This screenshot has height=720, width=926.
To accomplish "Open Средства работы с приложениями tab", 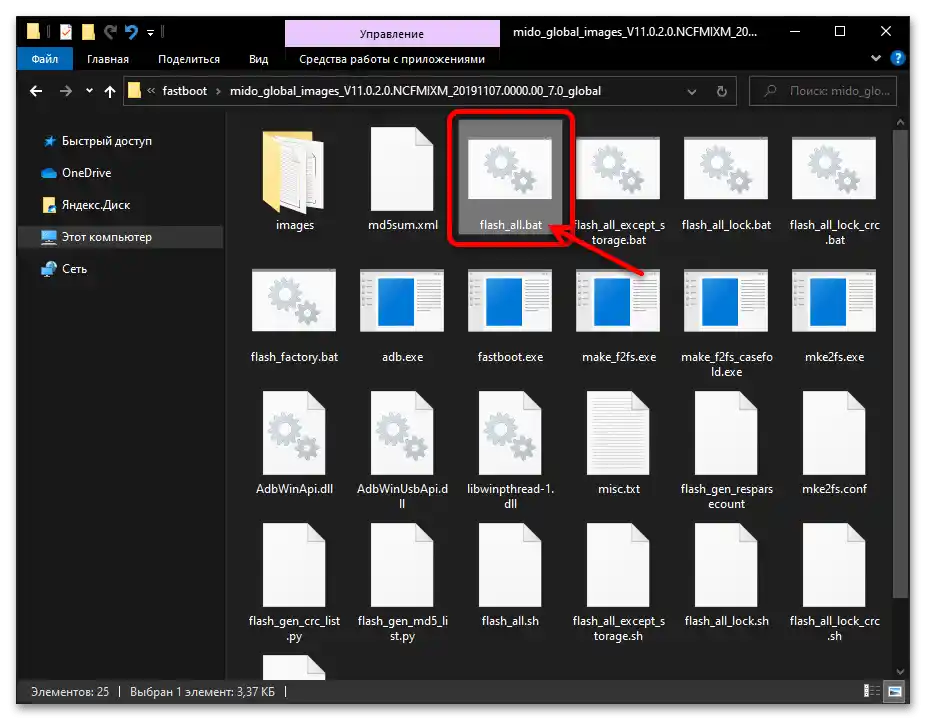I will 392,59.
